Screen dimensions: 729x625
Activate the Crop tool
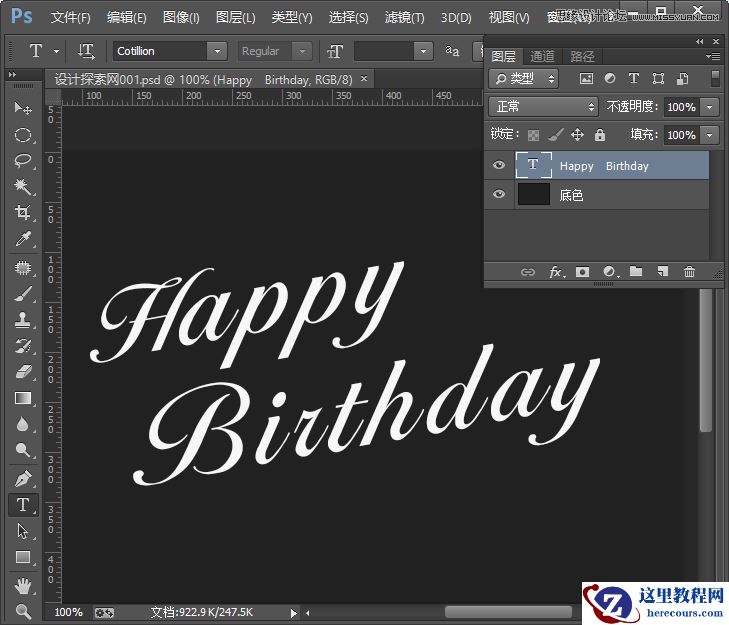(23, 213)
